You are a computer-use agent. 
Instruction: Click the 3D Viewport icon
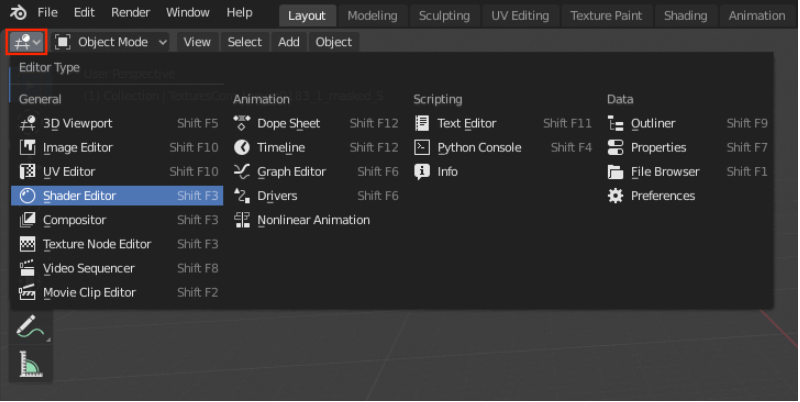28,123
